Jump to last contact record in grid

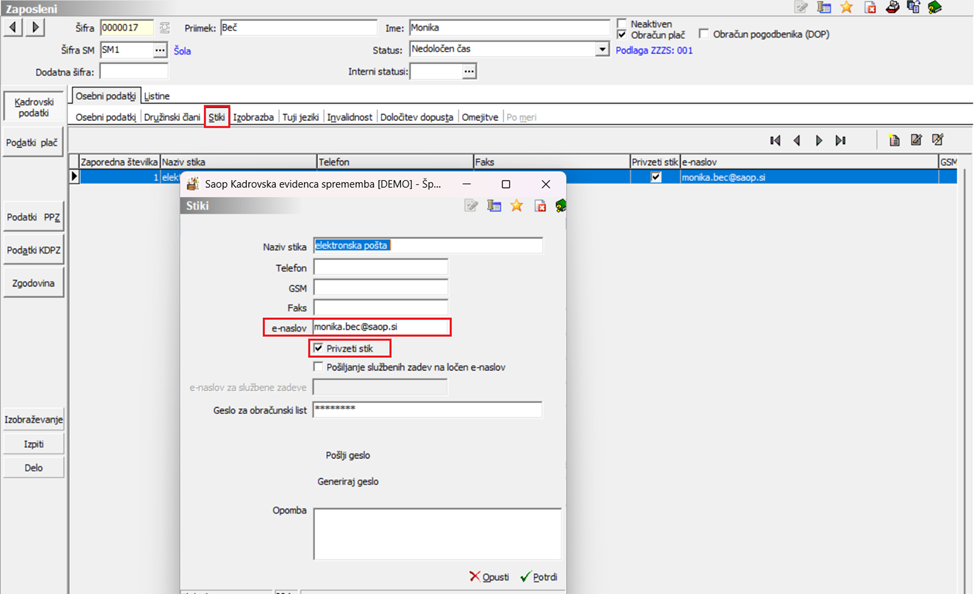click(840, 140)
